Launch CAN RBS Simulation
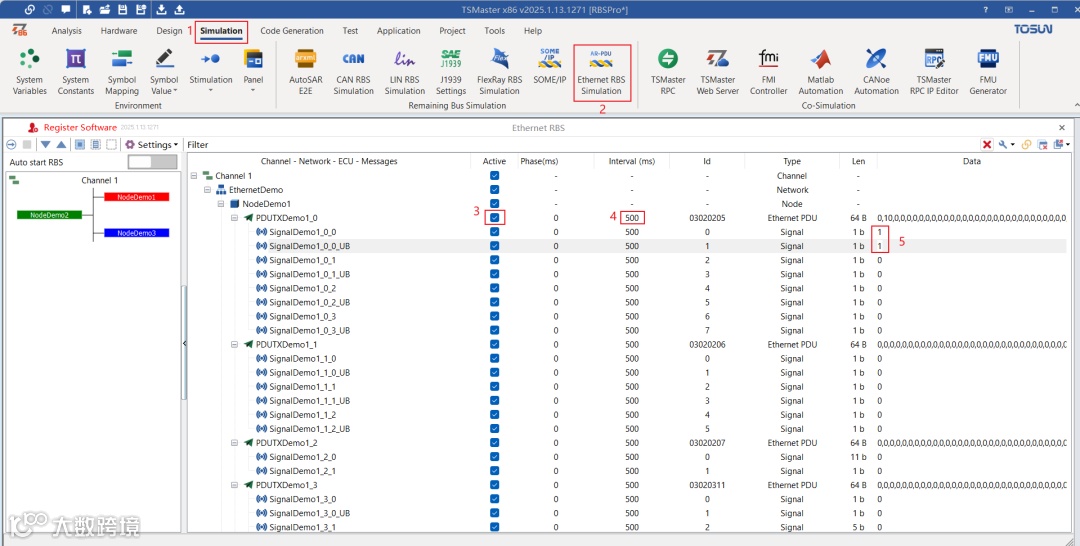The height and width of the screenshot is (546, 1080). click(353, 72)
